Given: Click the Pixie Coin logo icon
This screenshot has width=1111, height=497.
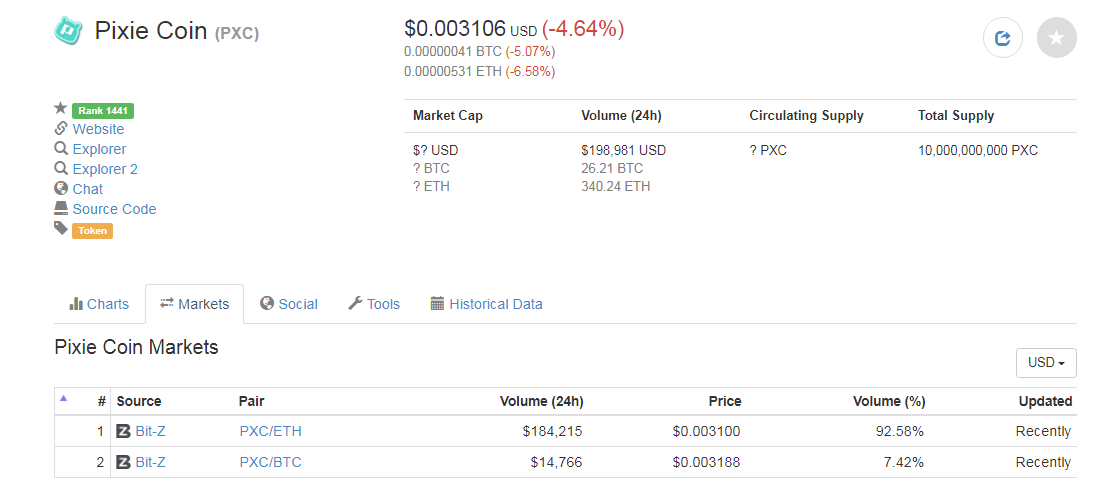Looking at the screenshot, I should click(69, 32).
